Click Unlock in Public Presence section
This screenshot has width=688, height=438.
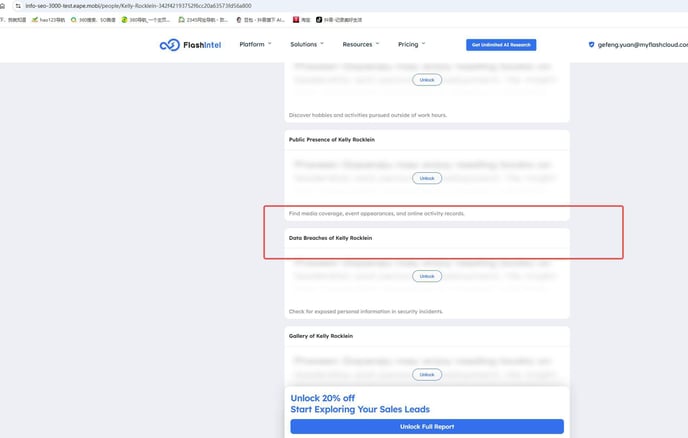point(427,178)
